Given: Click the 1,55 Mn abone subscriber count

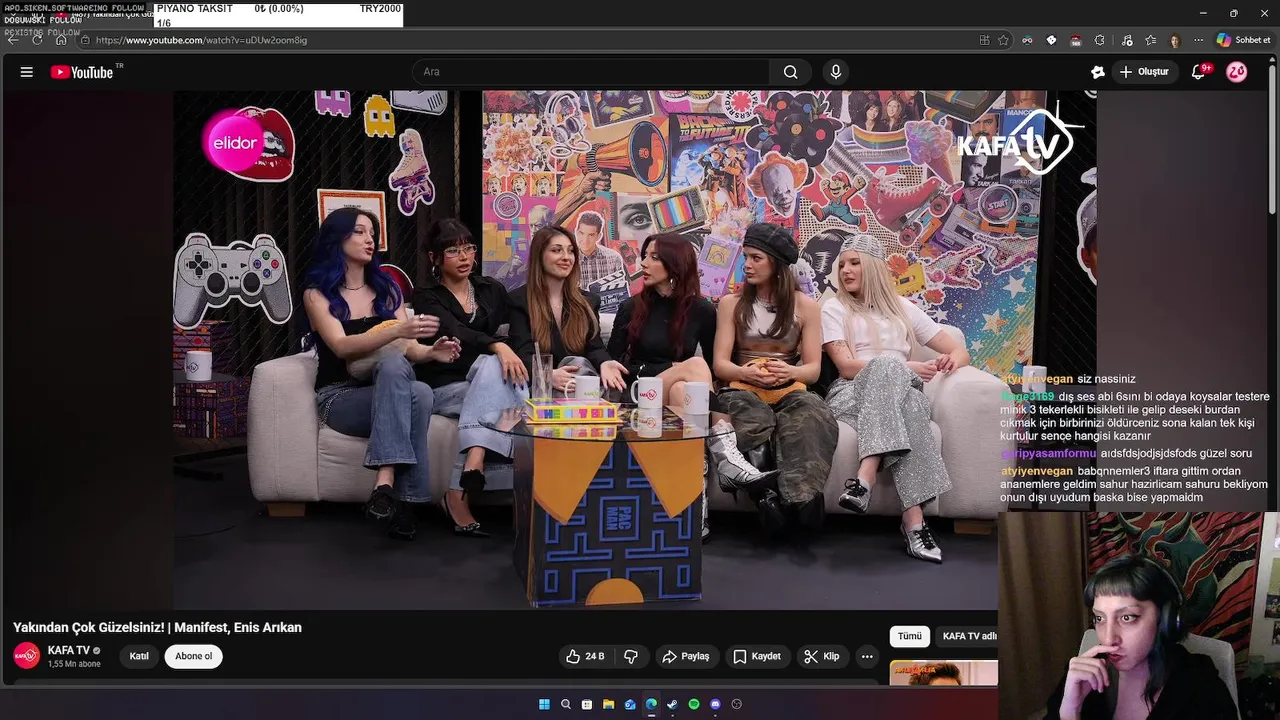Looking at the screenshot, I should 74,664.
